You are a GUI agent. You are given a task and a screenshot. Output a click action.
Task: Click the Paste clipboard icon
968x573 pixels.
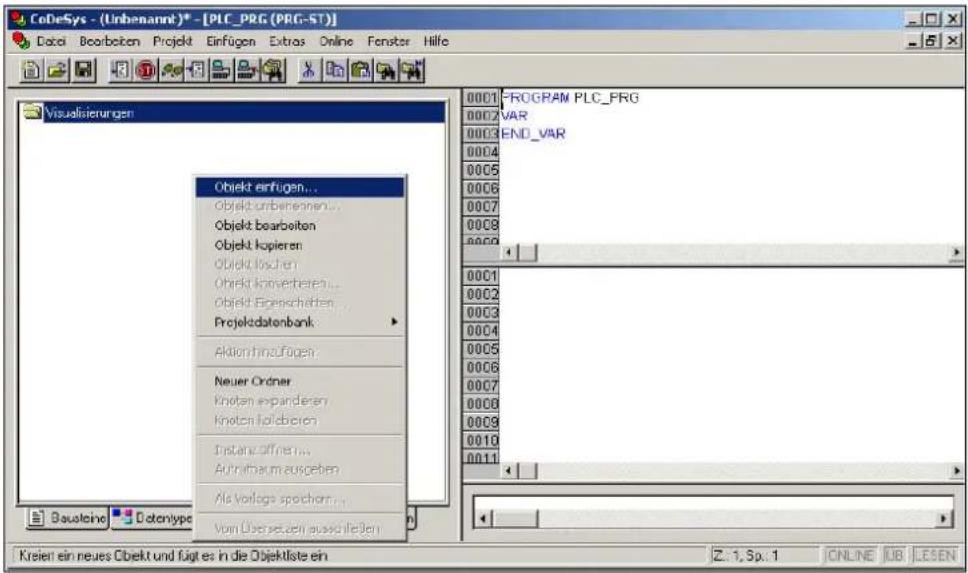coord(361,70)
